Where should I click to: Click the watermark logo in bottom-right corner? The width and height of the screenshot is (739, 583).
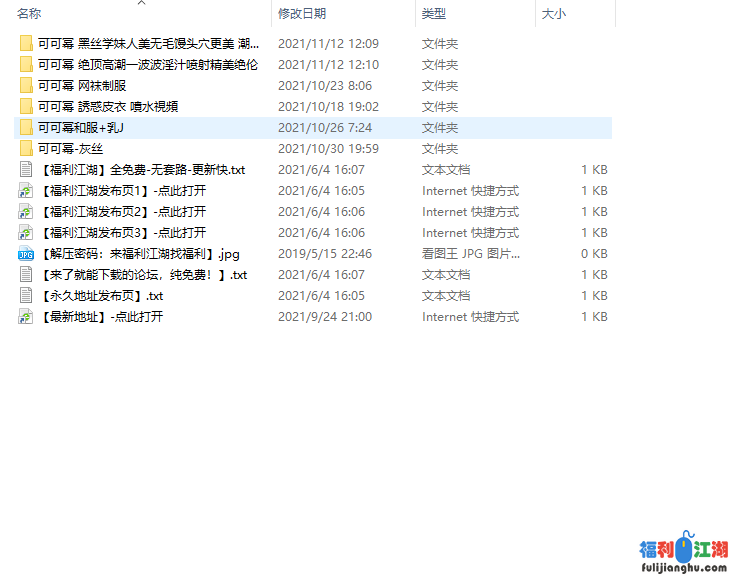coord(683,554)
